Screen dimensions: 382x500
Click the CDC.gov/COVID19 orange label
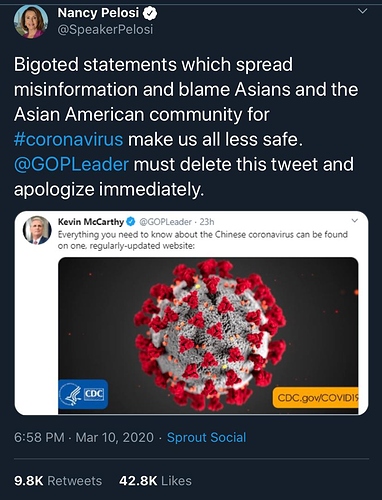(315, 397)
